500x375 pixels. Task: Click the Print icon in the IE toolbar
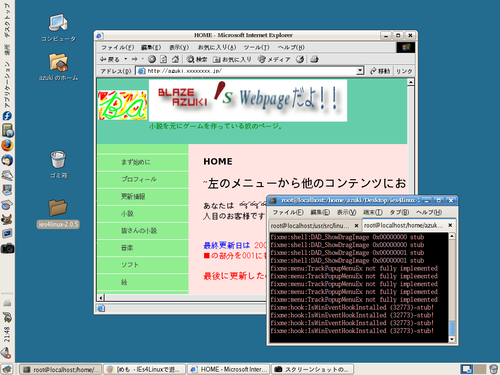(x=314, y=59)
